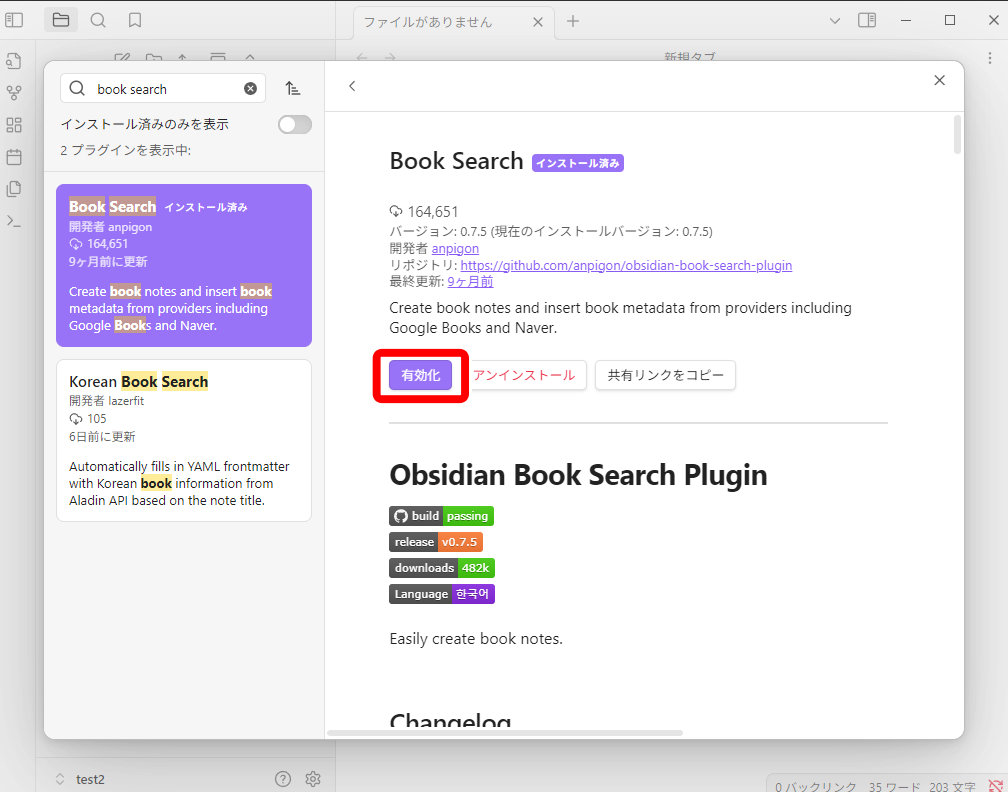Image resolution: width=1008 pixels, height=792 pixels.
Task: Click the 'Easily create book notes.' text
Action: pos(476,639)
